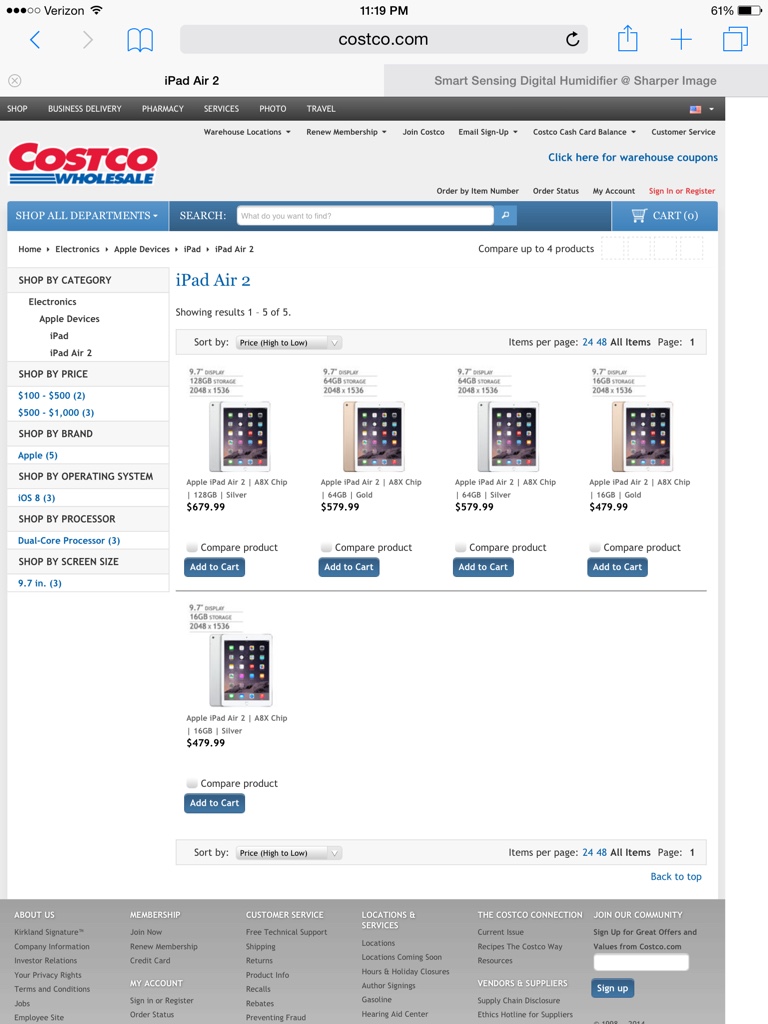Tap the battery indicator in status bar
Screen dimensions: 768x1024
(748, 10)
